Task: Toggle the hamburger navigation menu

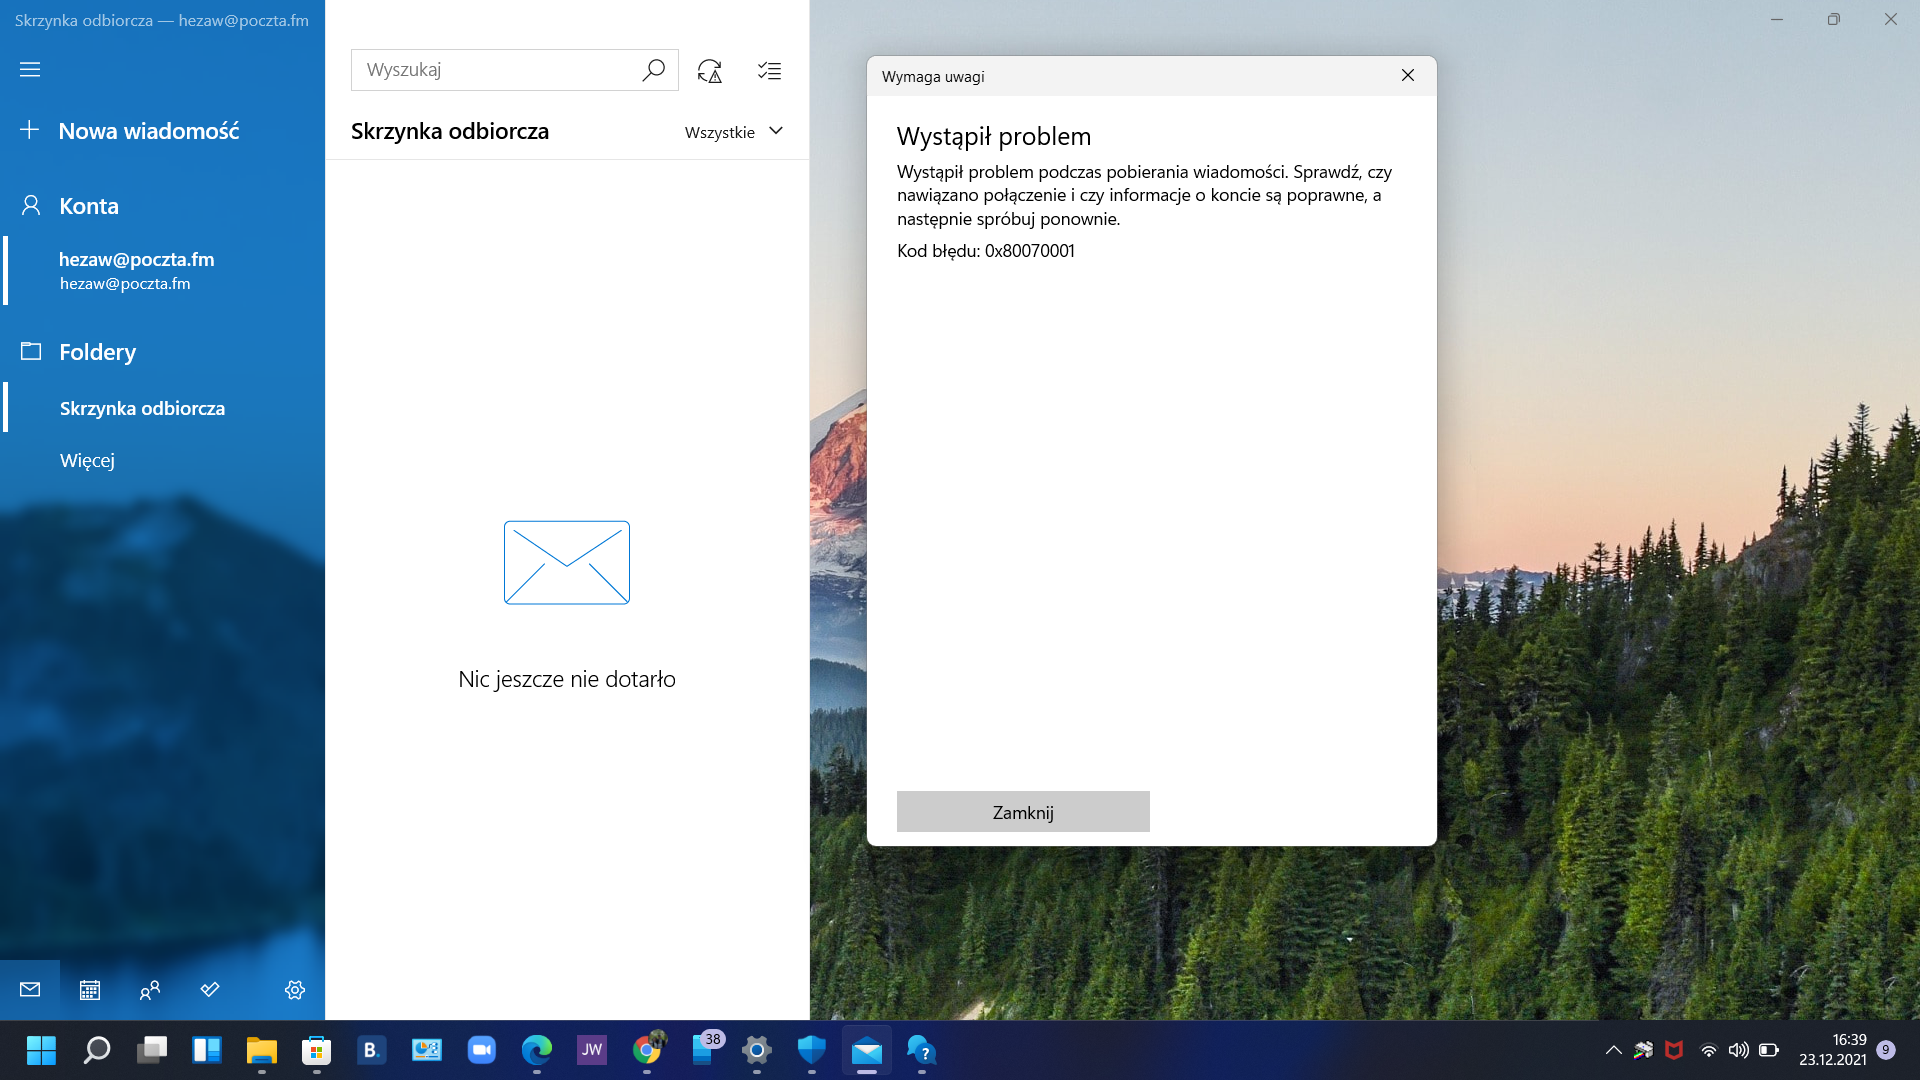Action: coord(30,70)
